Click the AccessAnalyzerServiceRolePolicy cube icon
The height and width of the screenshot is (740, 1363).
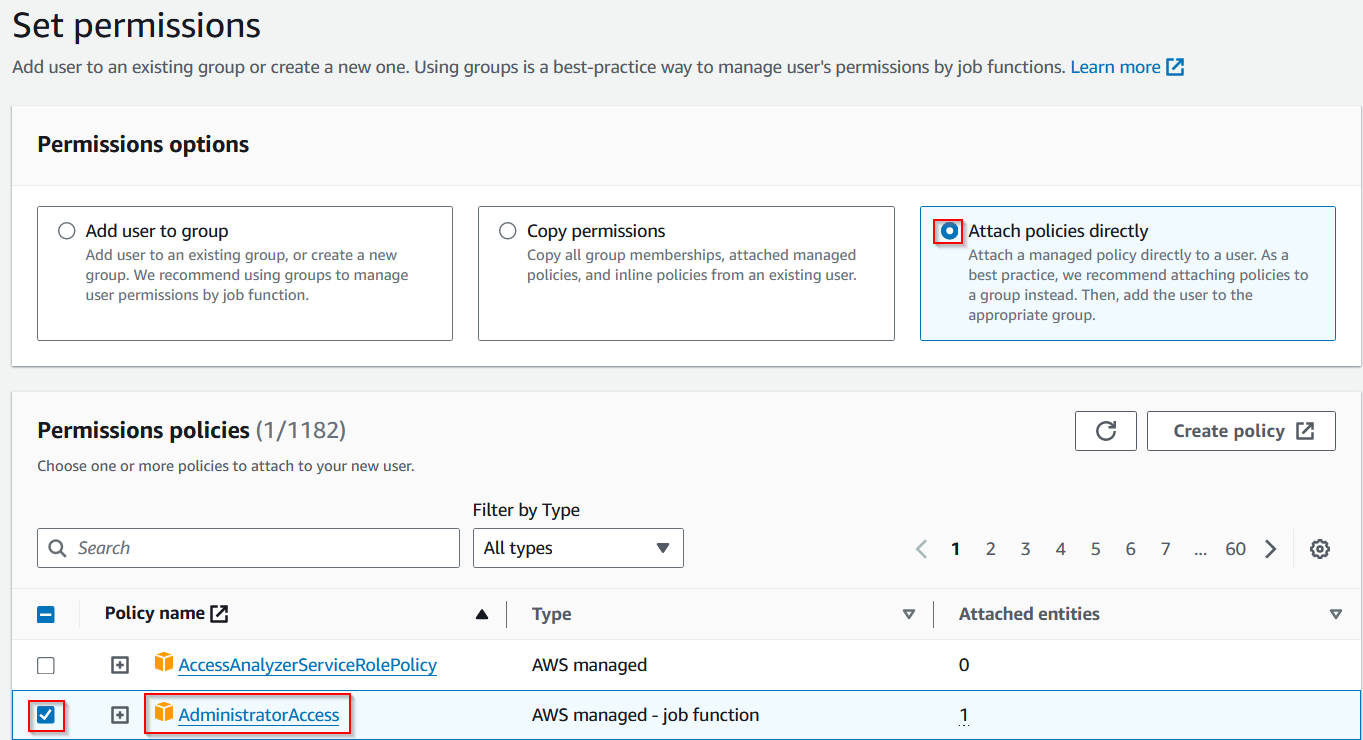click(164, 664)
